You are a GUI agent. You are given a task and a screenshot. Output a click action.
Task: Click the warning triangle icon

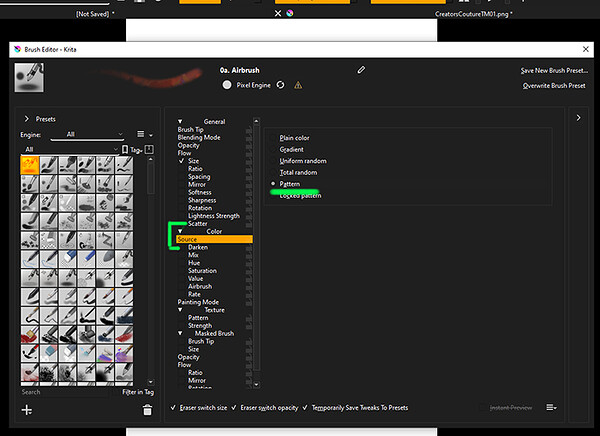point(298,85)
